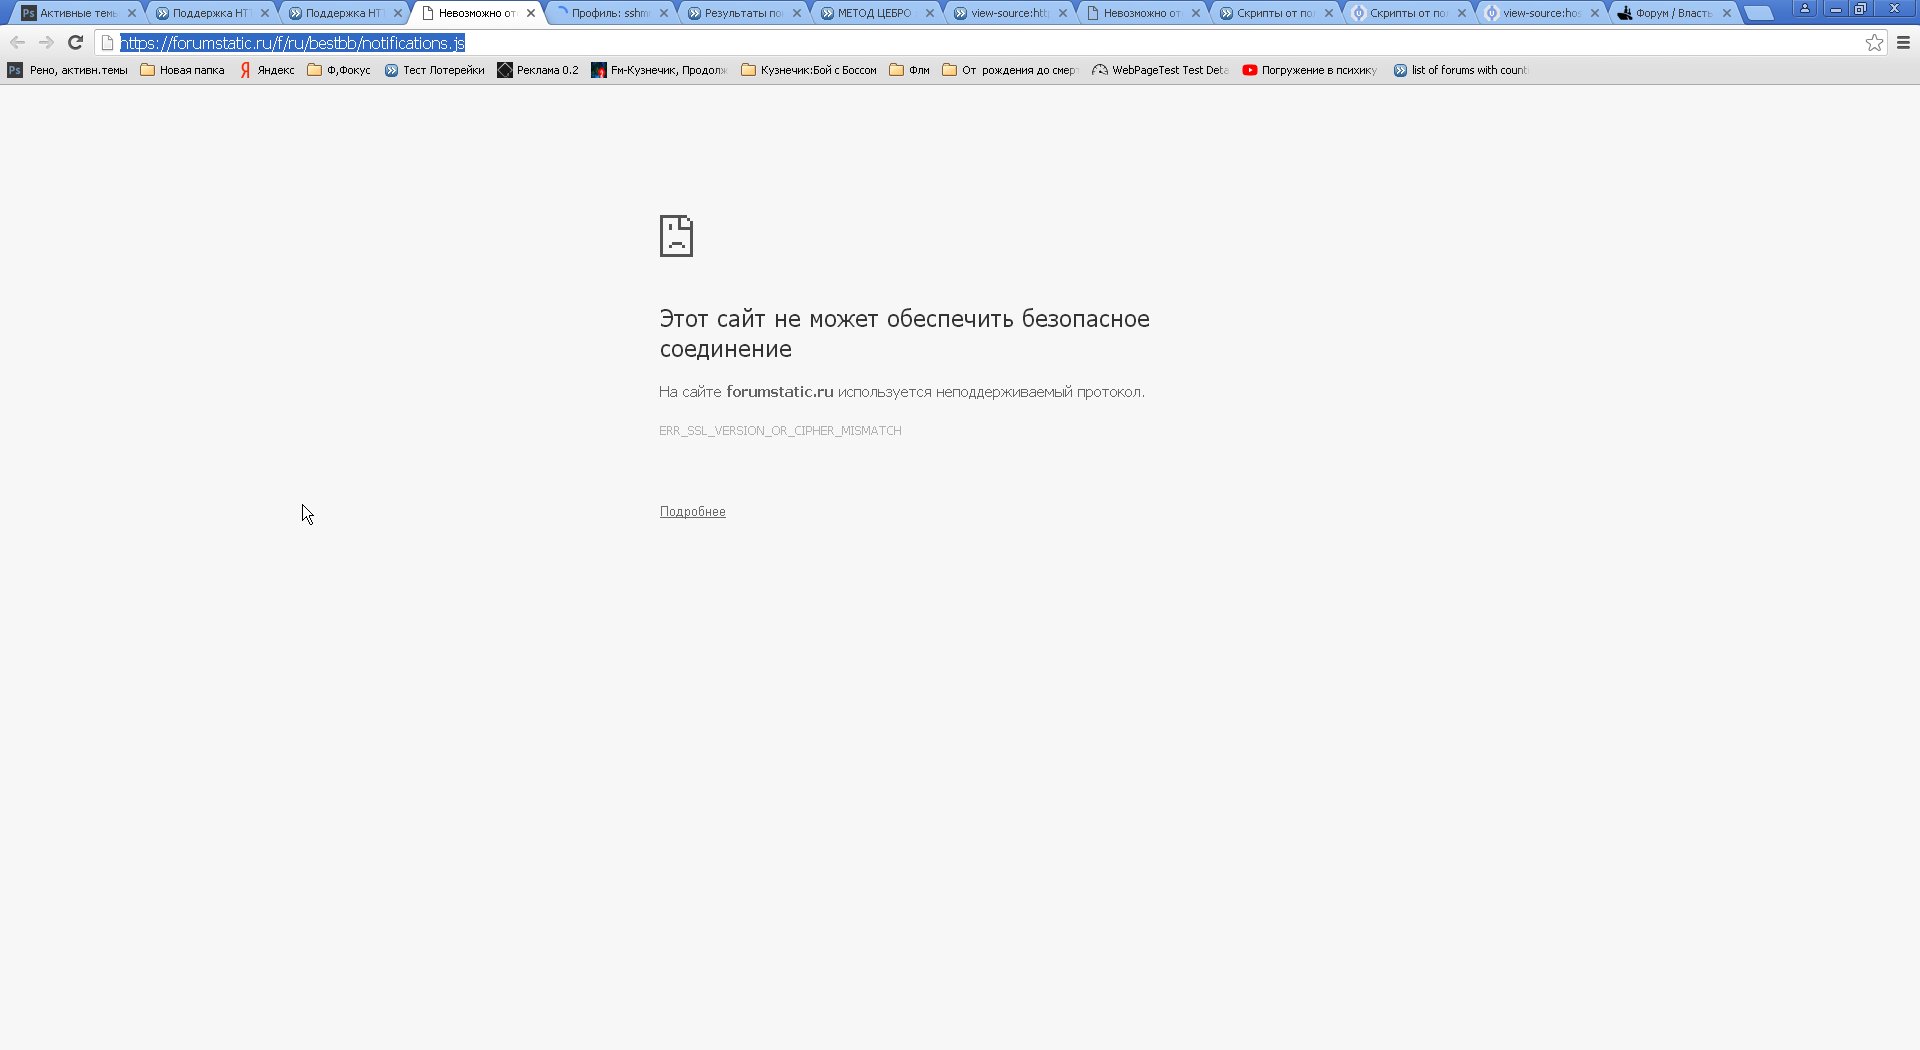Open the 'От рождения до смер' bookmarks folder
The width and height of the screenshot is (1920, 1050).
[1010, 70]
